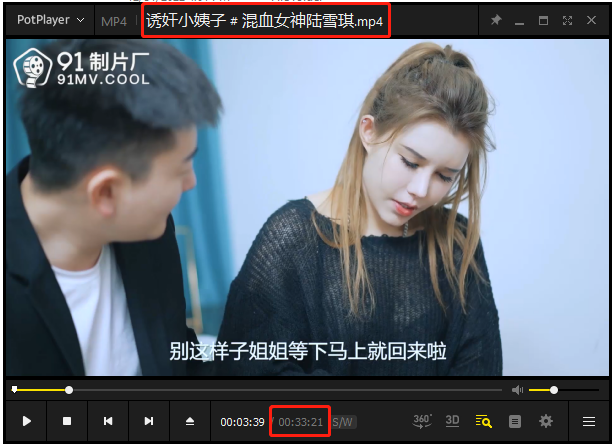Click the Play button
Screen dimensions: 616x445
tap(27, 422)
